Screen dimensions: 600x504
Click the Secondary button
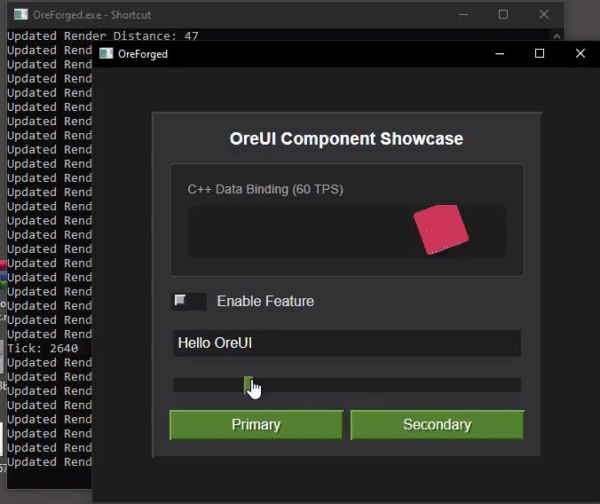437,425
